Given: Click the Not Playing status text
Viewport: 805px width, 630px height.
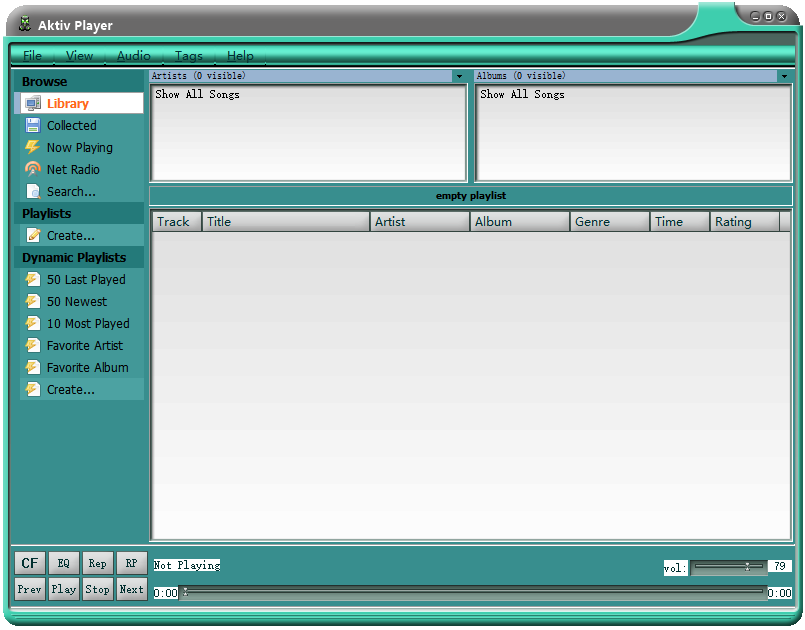Looking at the screenshot, I should coord(187,565).
